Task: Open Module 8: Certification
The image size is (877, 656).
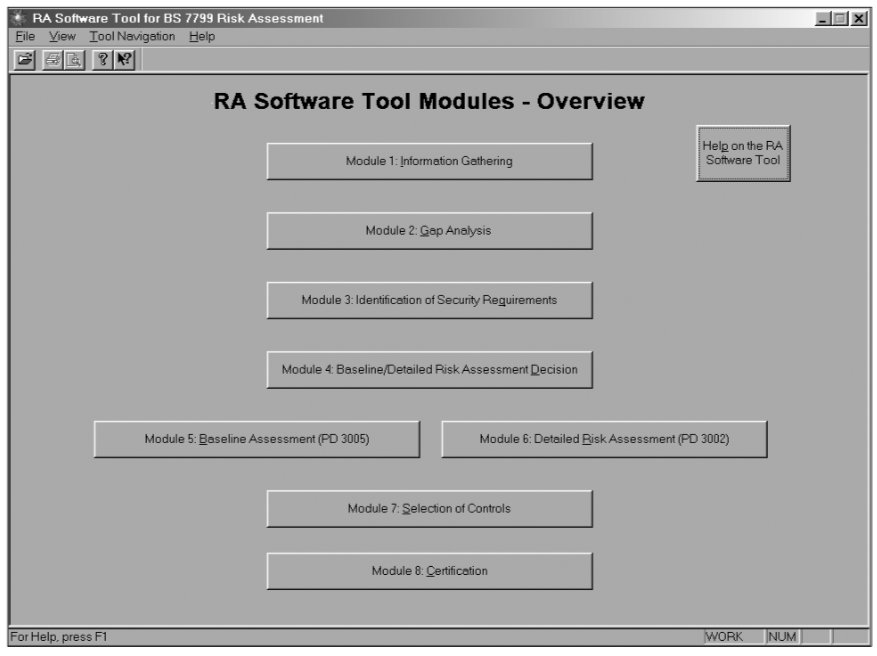Action: coord(430,571)
